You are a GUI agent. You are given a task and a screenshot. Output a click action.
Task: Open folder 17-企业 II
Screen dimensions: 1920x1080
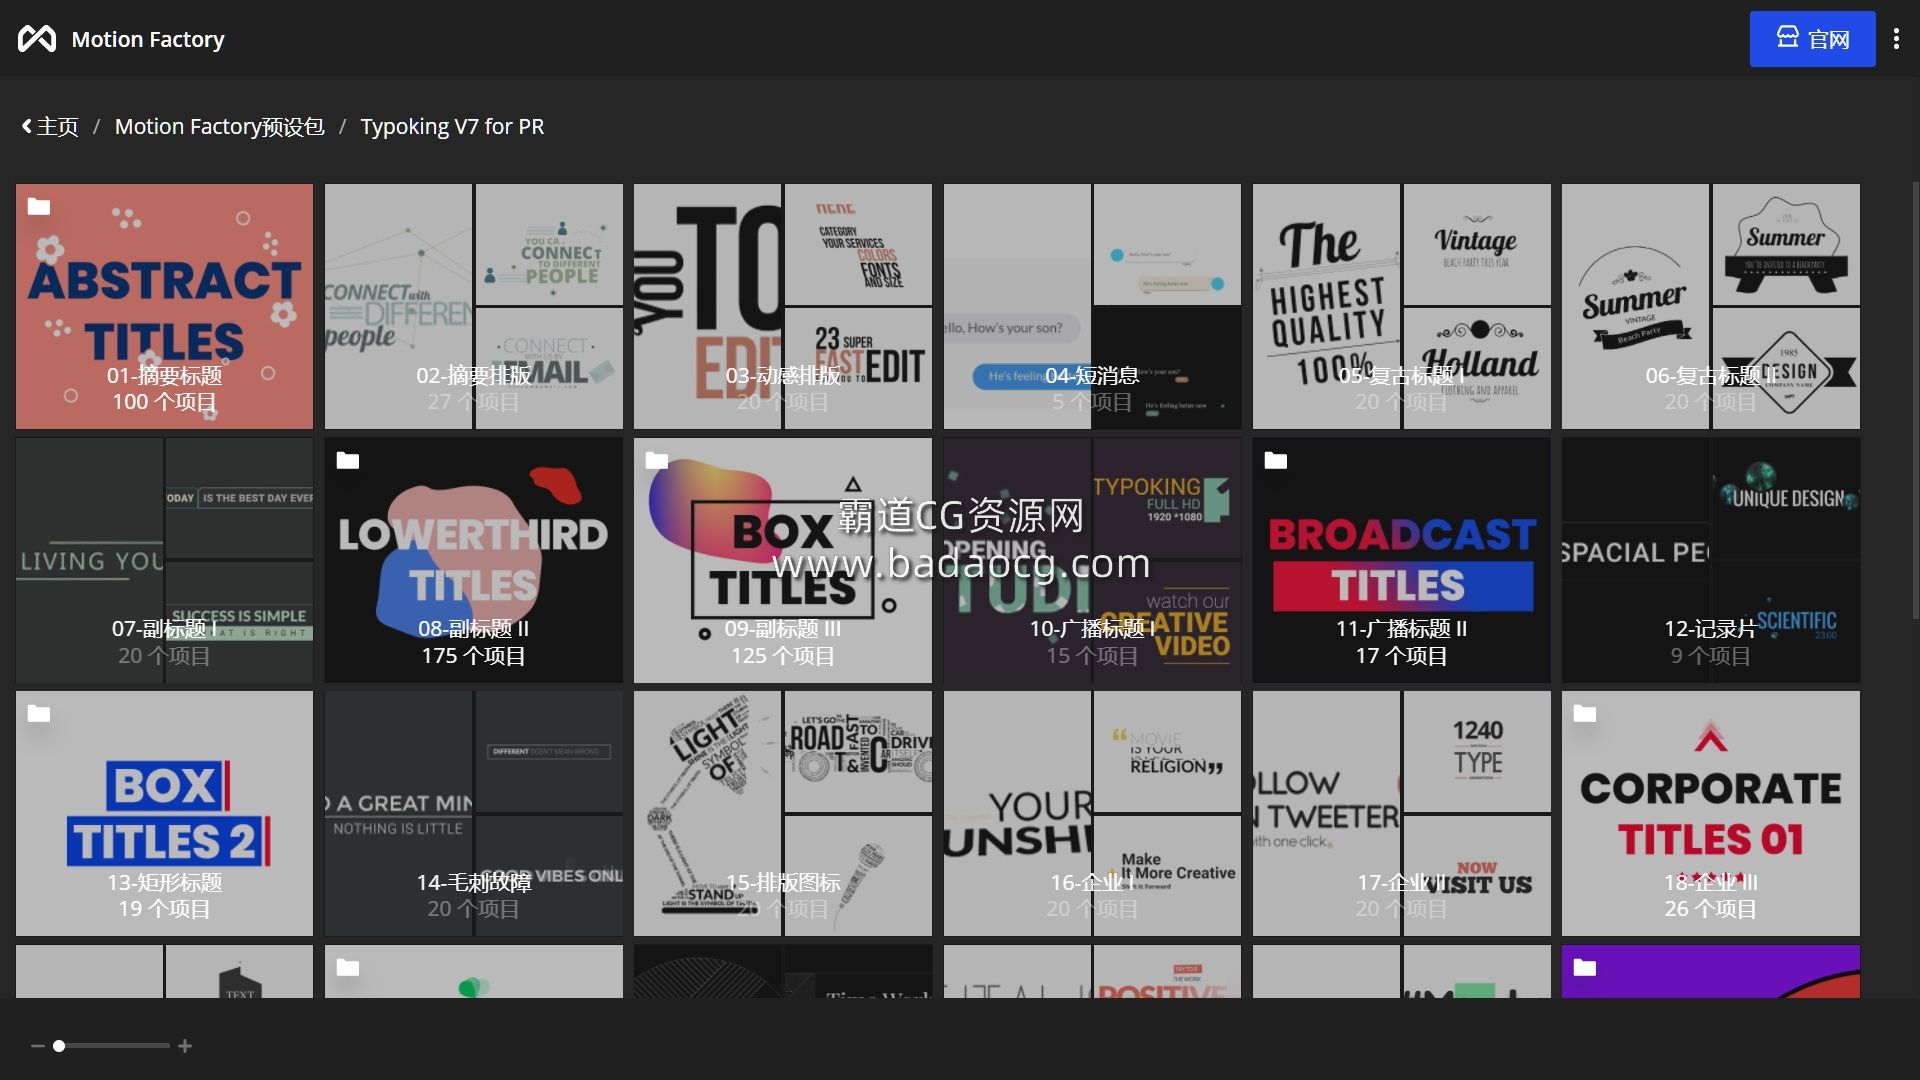tap(1401, 813)
